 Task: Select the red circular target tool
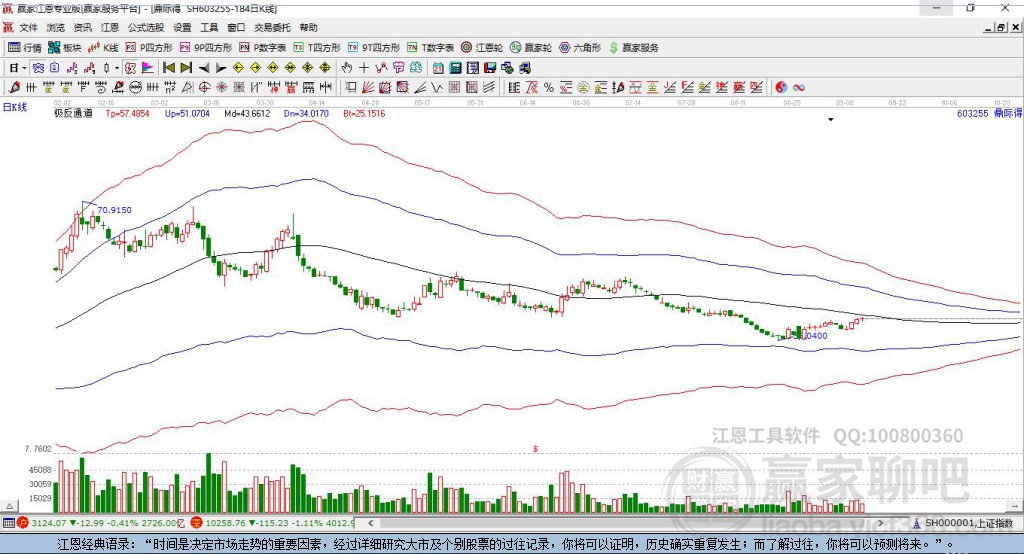pyautogui.click(x=204, y=88)
